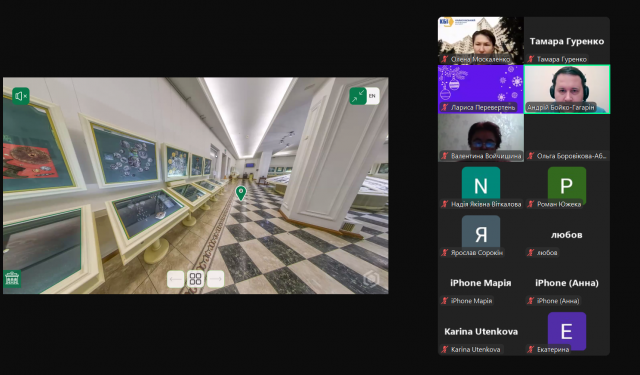Select the iPhone (Анна) participant tile
640x375 pixels.
(x=567, y=283)
